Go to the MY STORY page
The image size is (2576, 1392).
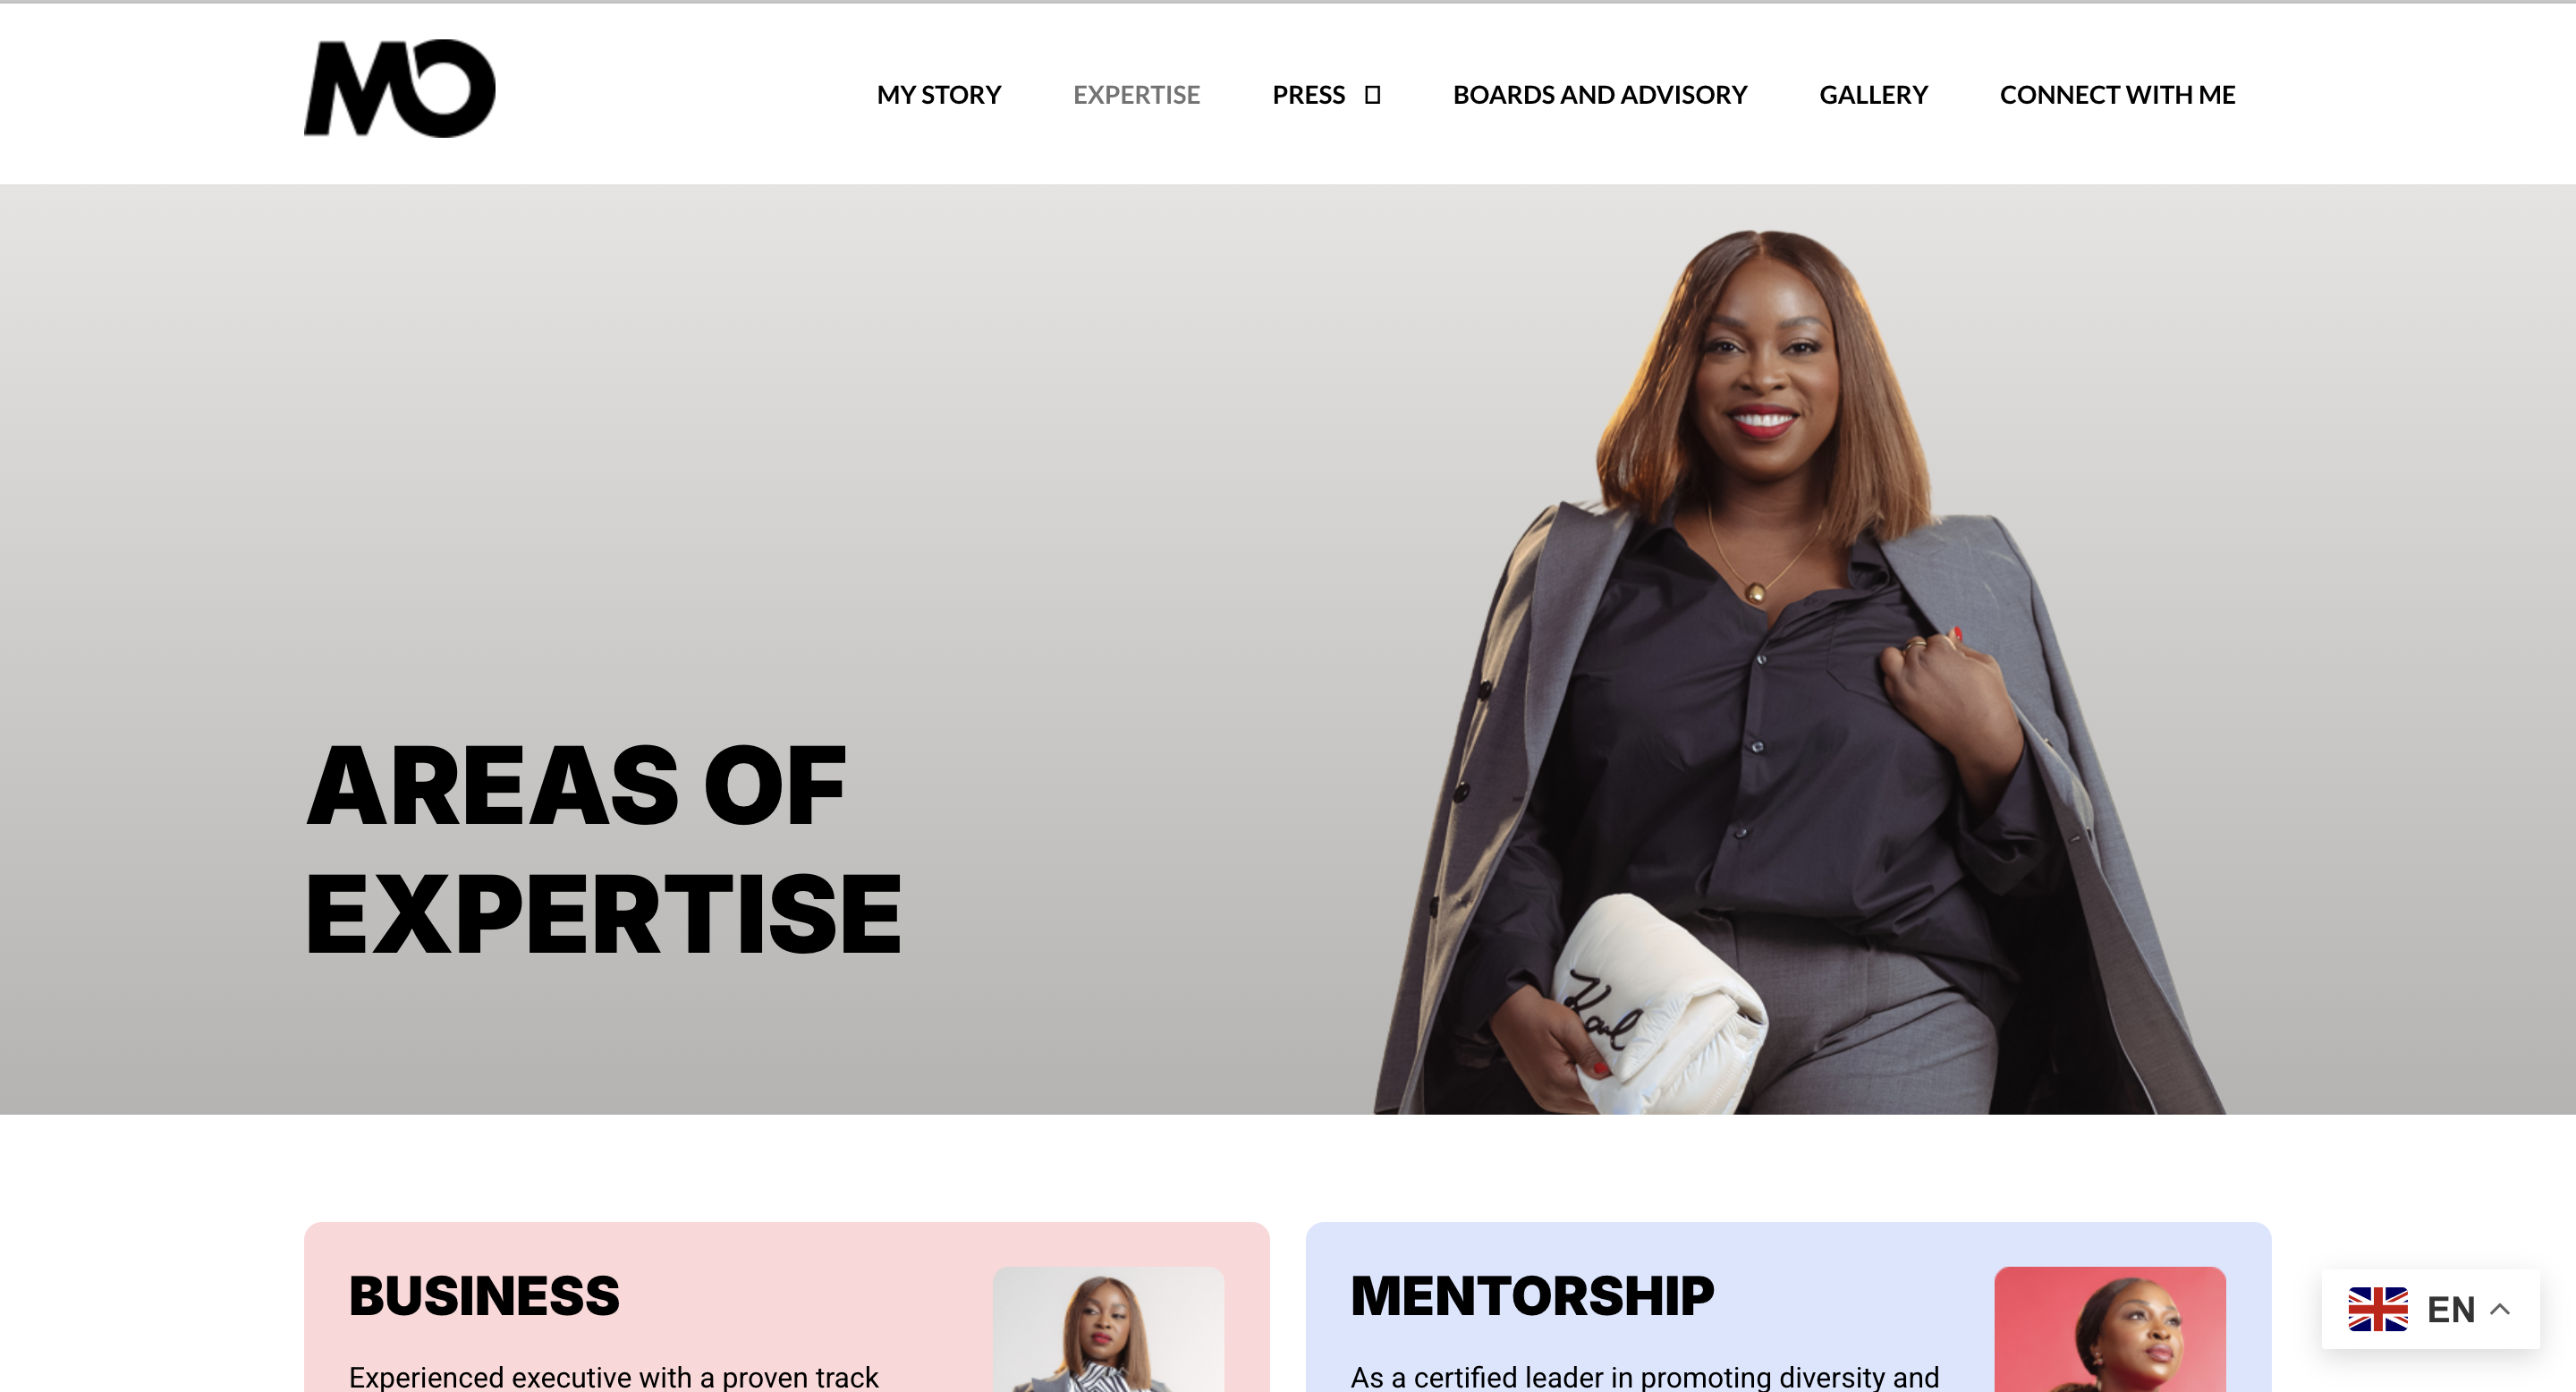[938, 95]
